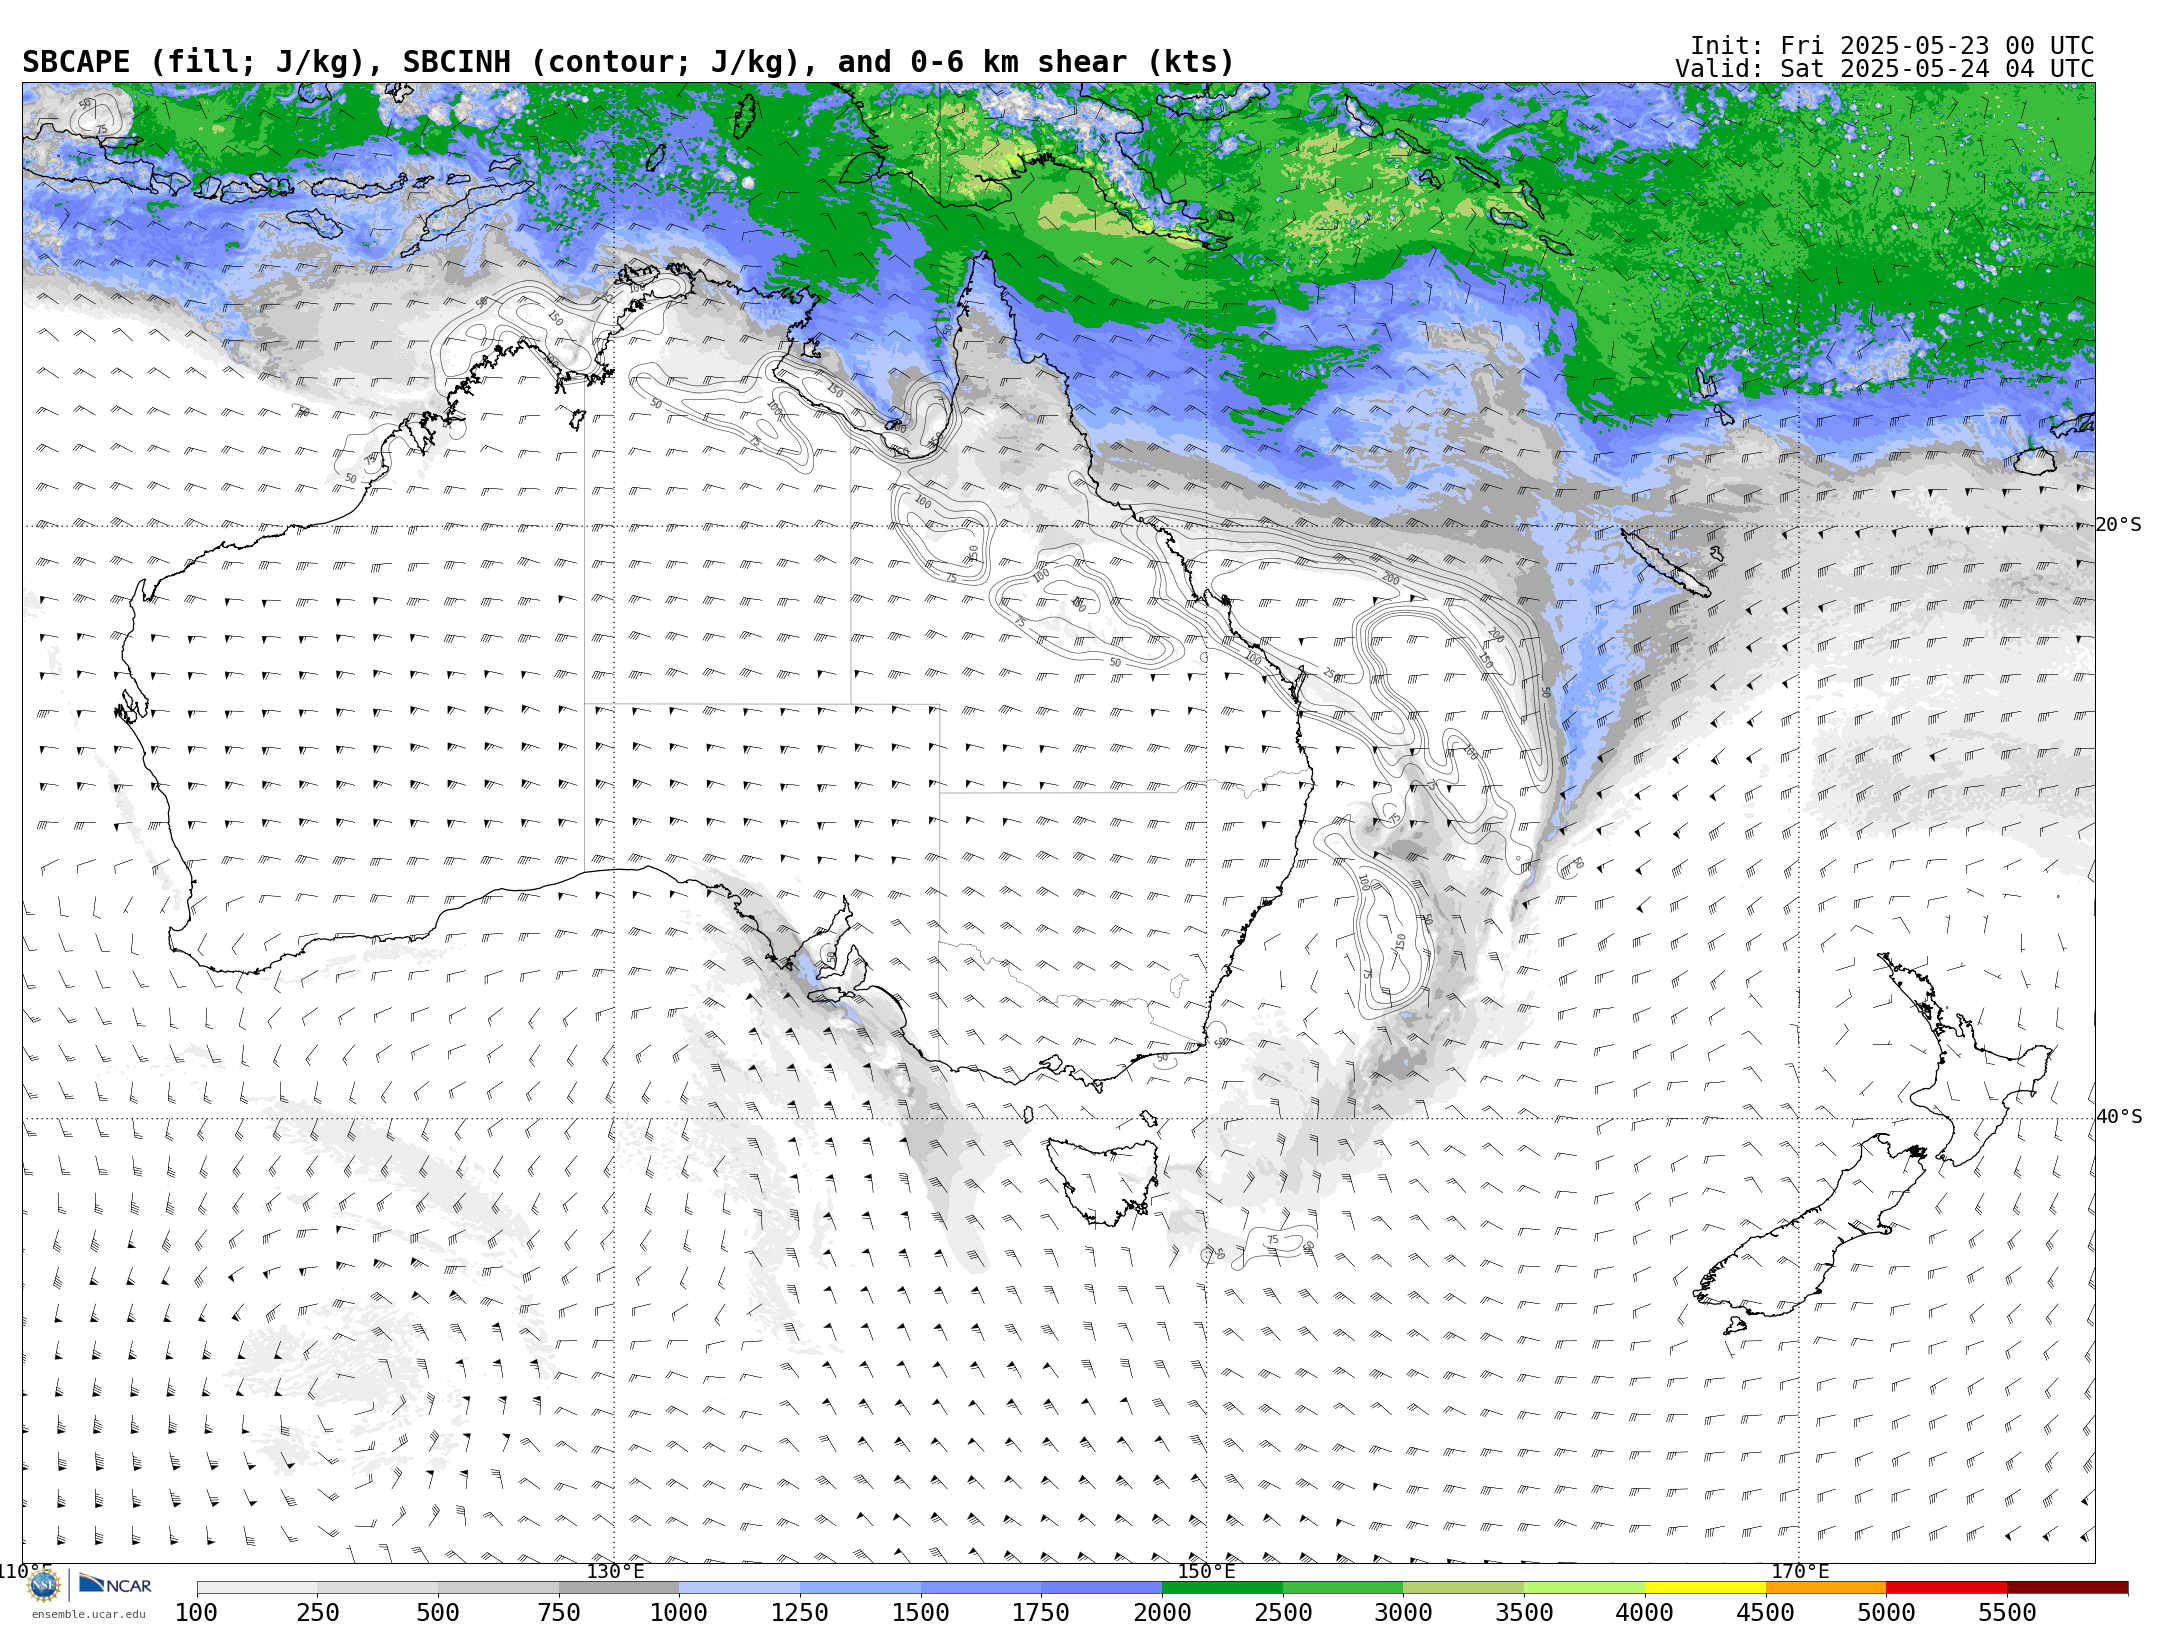Click the 750 colorbar tick label
The height and width of the screenshot is (1626, 2160).
pyautogui.click(x=559, y=1613)
